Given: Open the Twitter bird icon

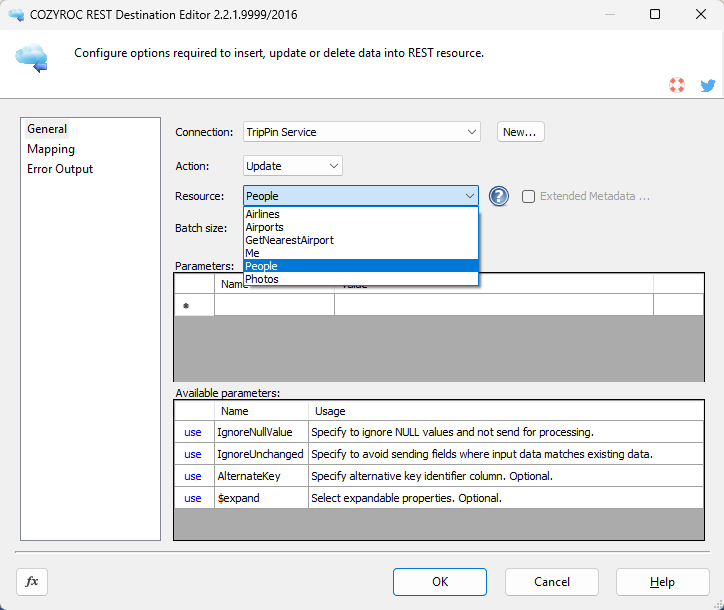Looking at the screenshot, I should click(x=708, y=85).
